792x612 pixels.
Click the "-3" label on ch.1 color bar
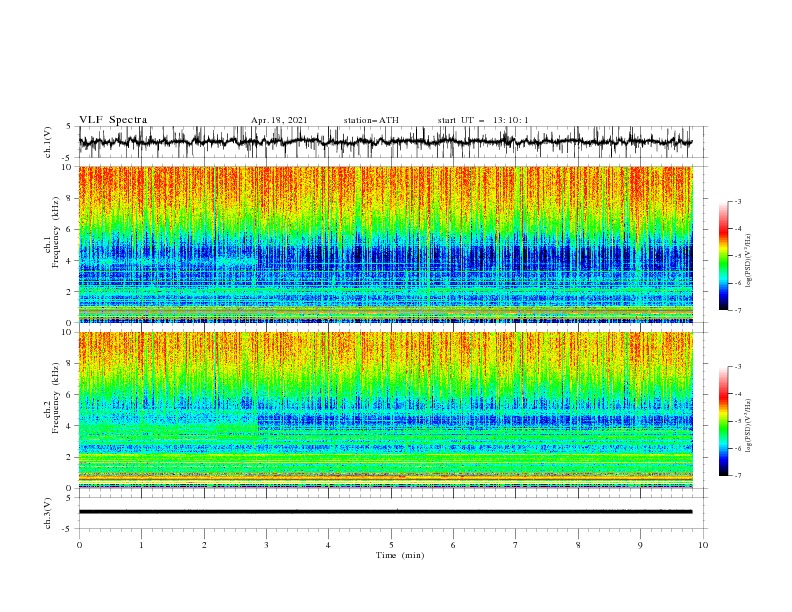point(738,201)
